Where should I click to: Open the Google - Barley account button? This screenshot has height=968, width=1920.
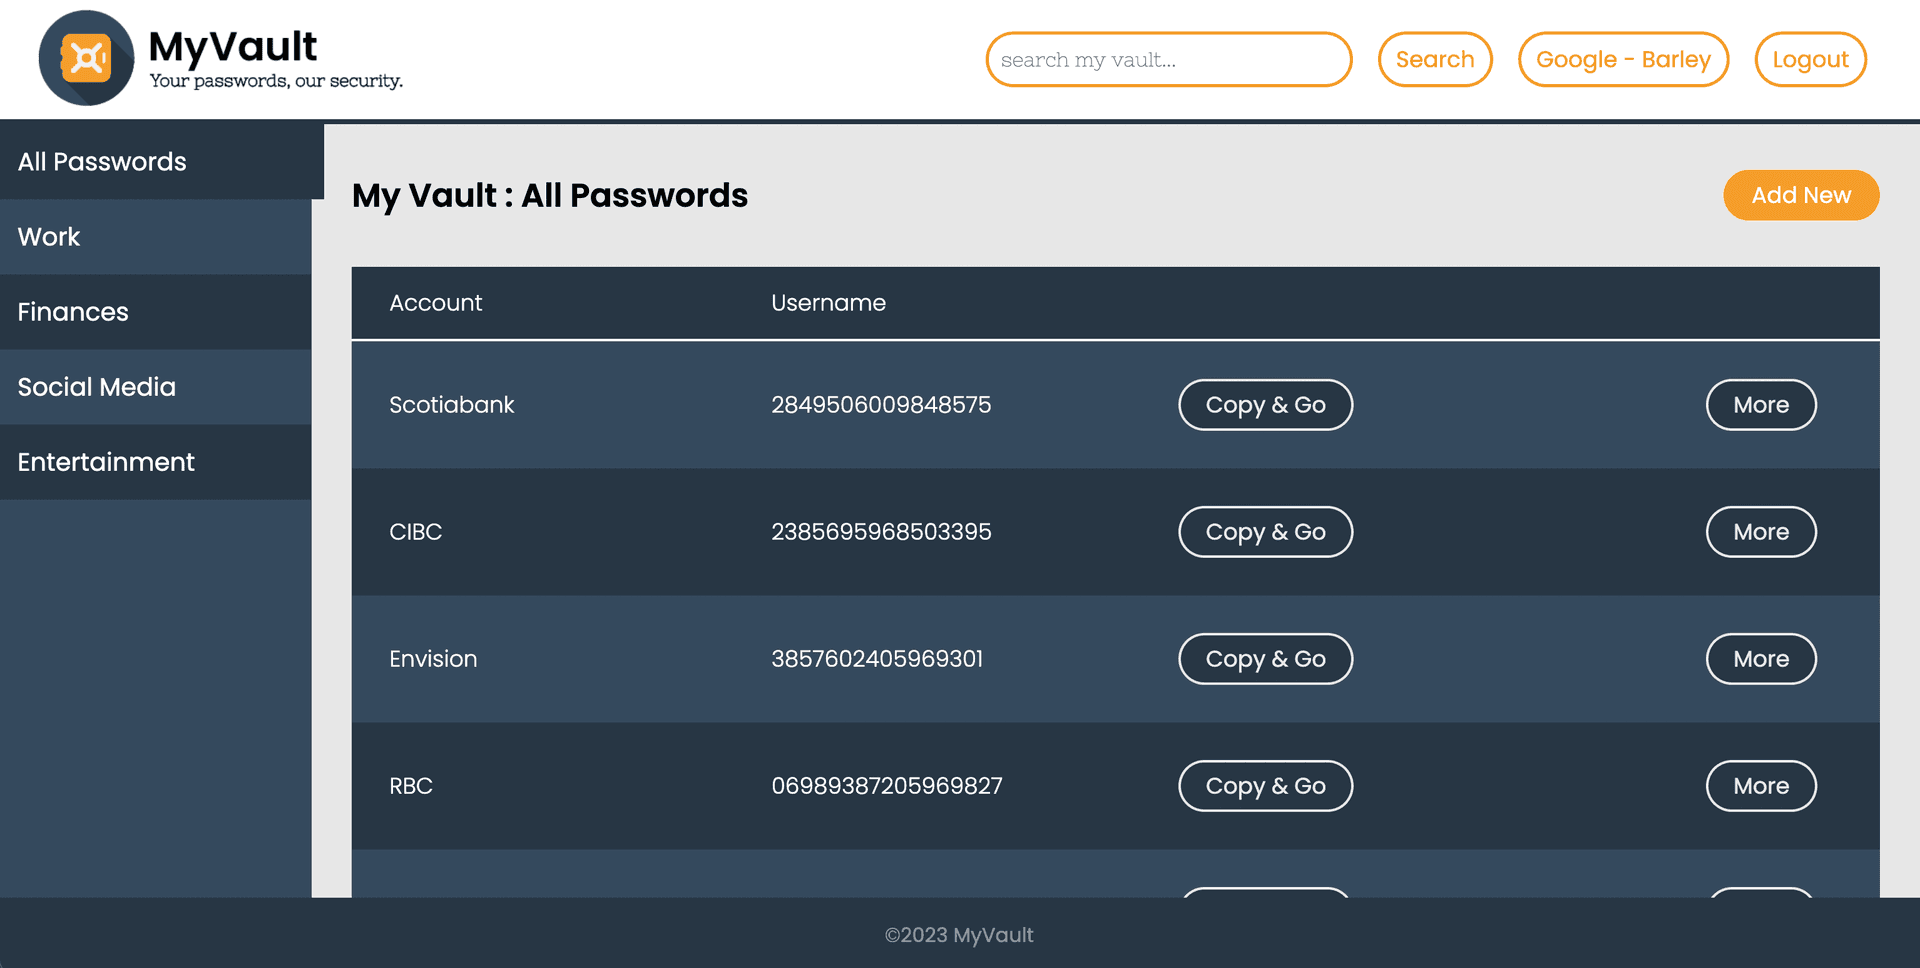point(1623,59)
